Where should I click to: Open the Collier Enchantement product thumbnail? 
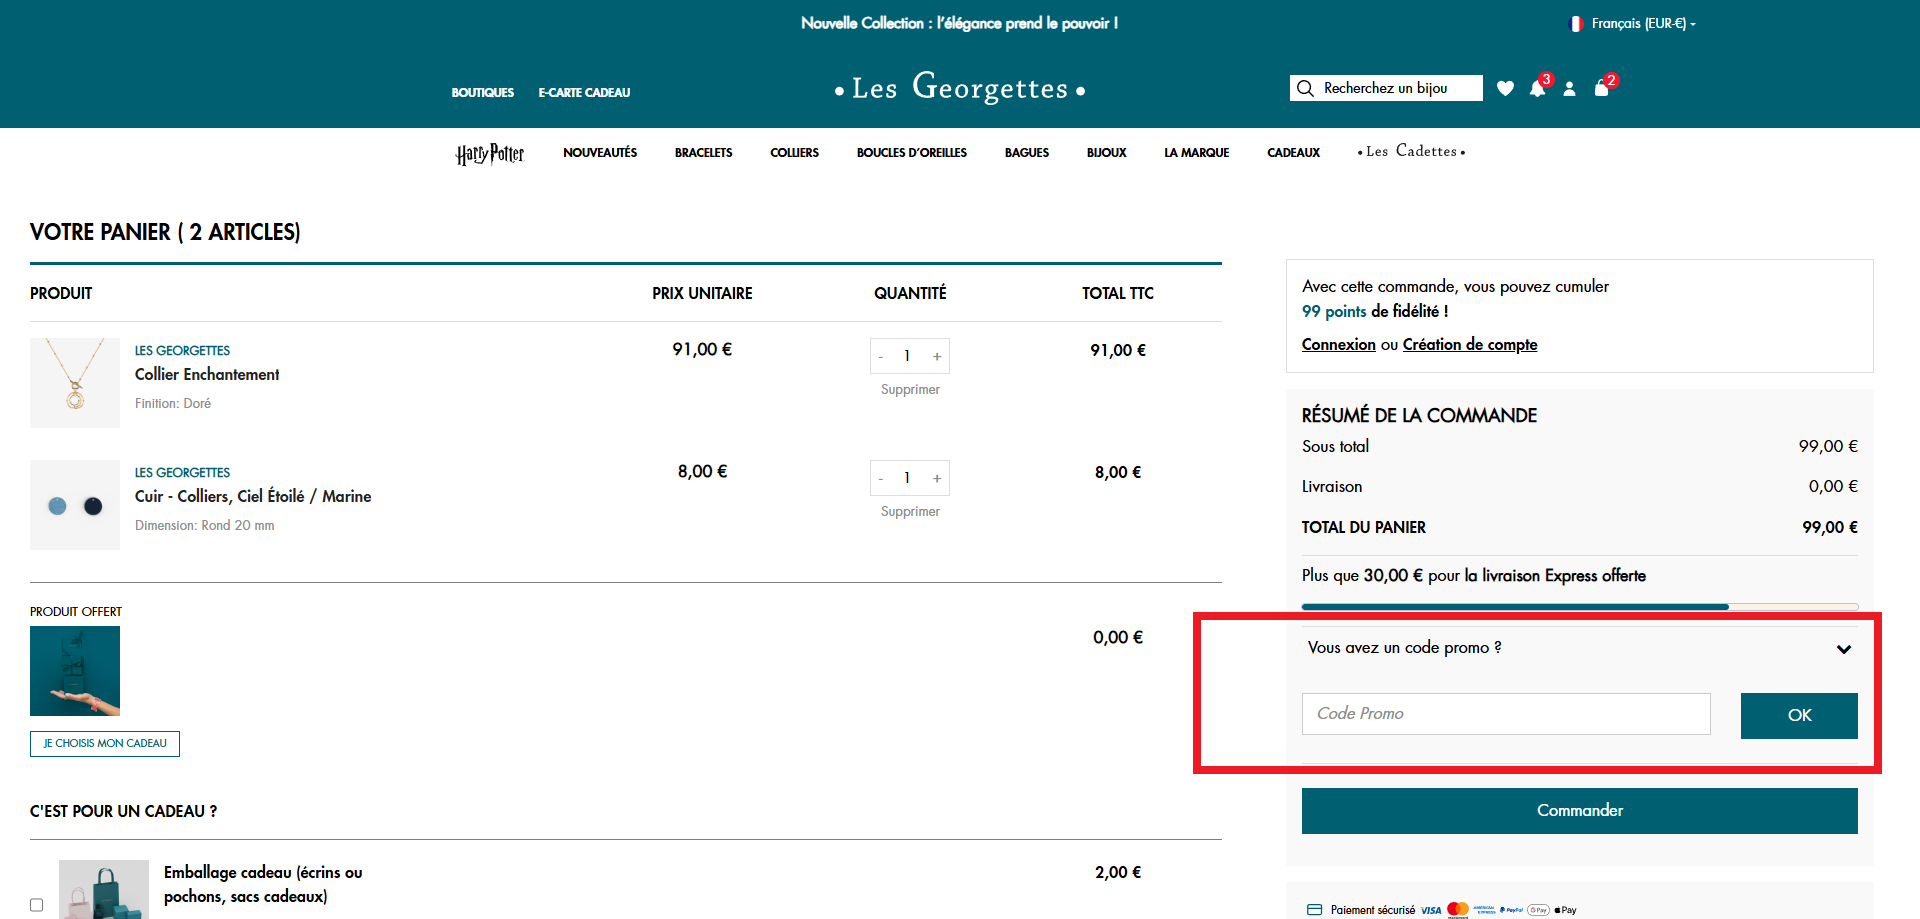tap(75, 383)
